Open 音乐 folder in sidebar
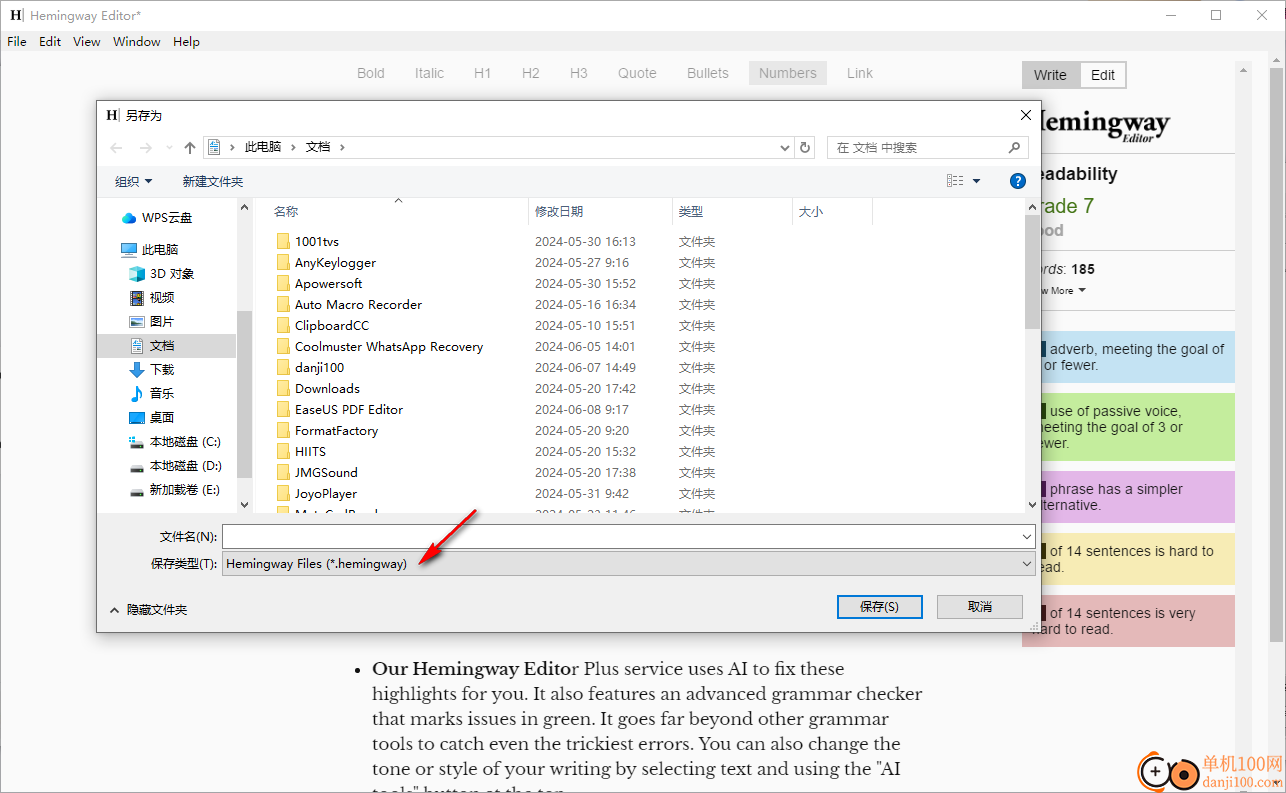 pos(152,394)
